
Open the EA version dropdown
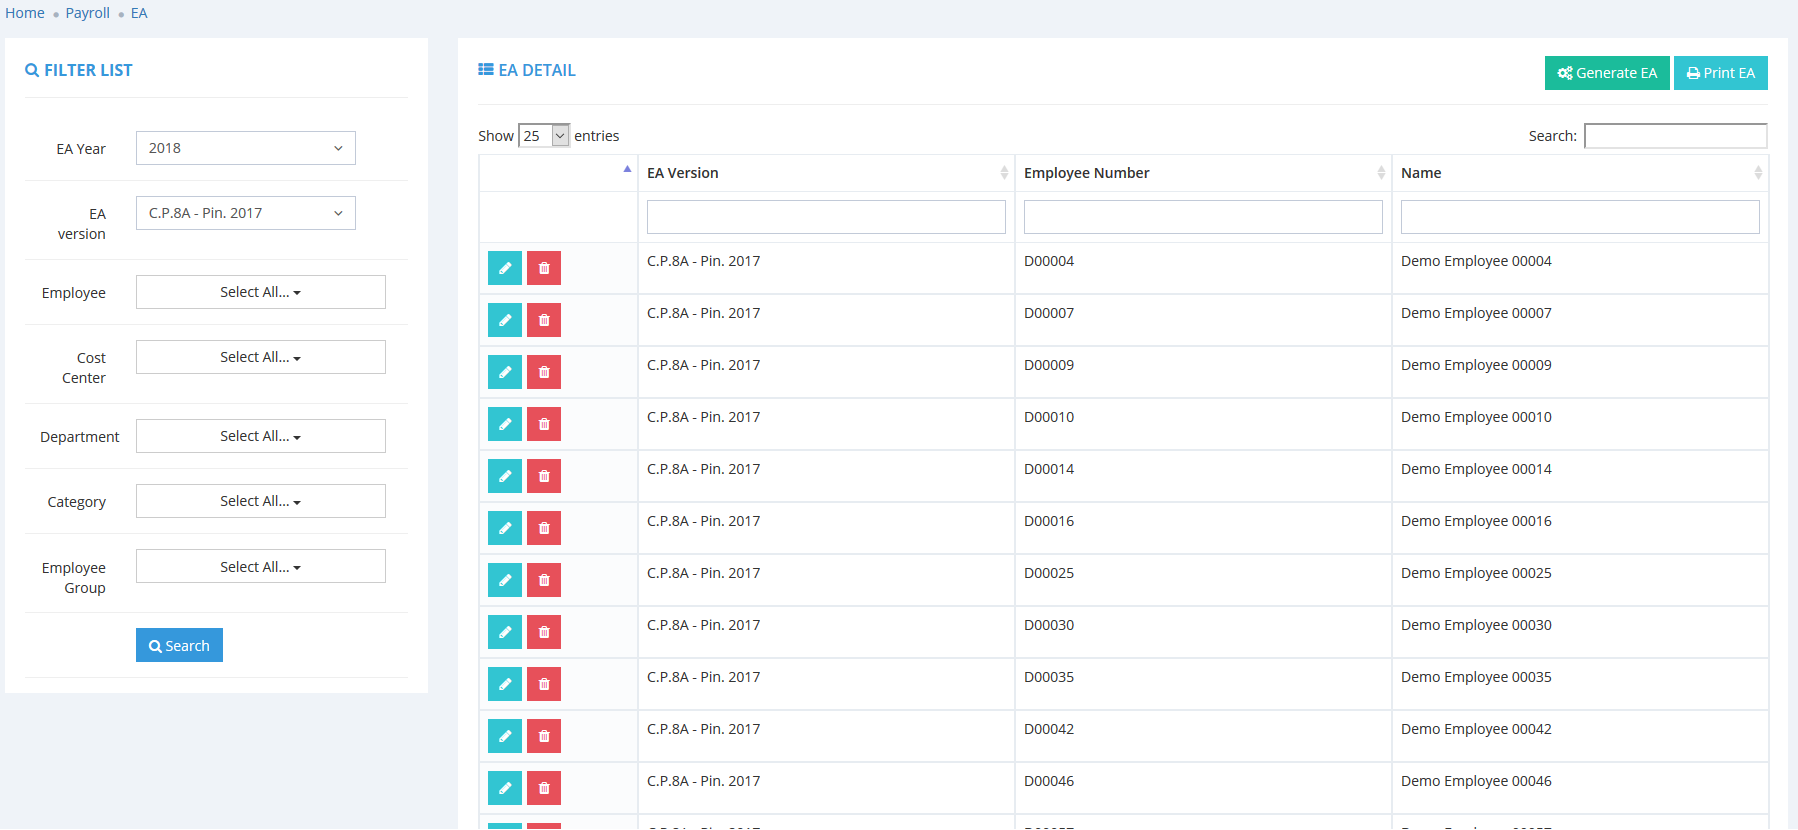click(245, 213)
